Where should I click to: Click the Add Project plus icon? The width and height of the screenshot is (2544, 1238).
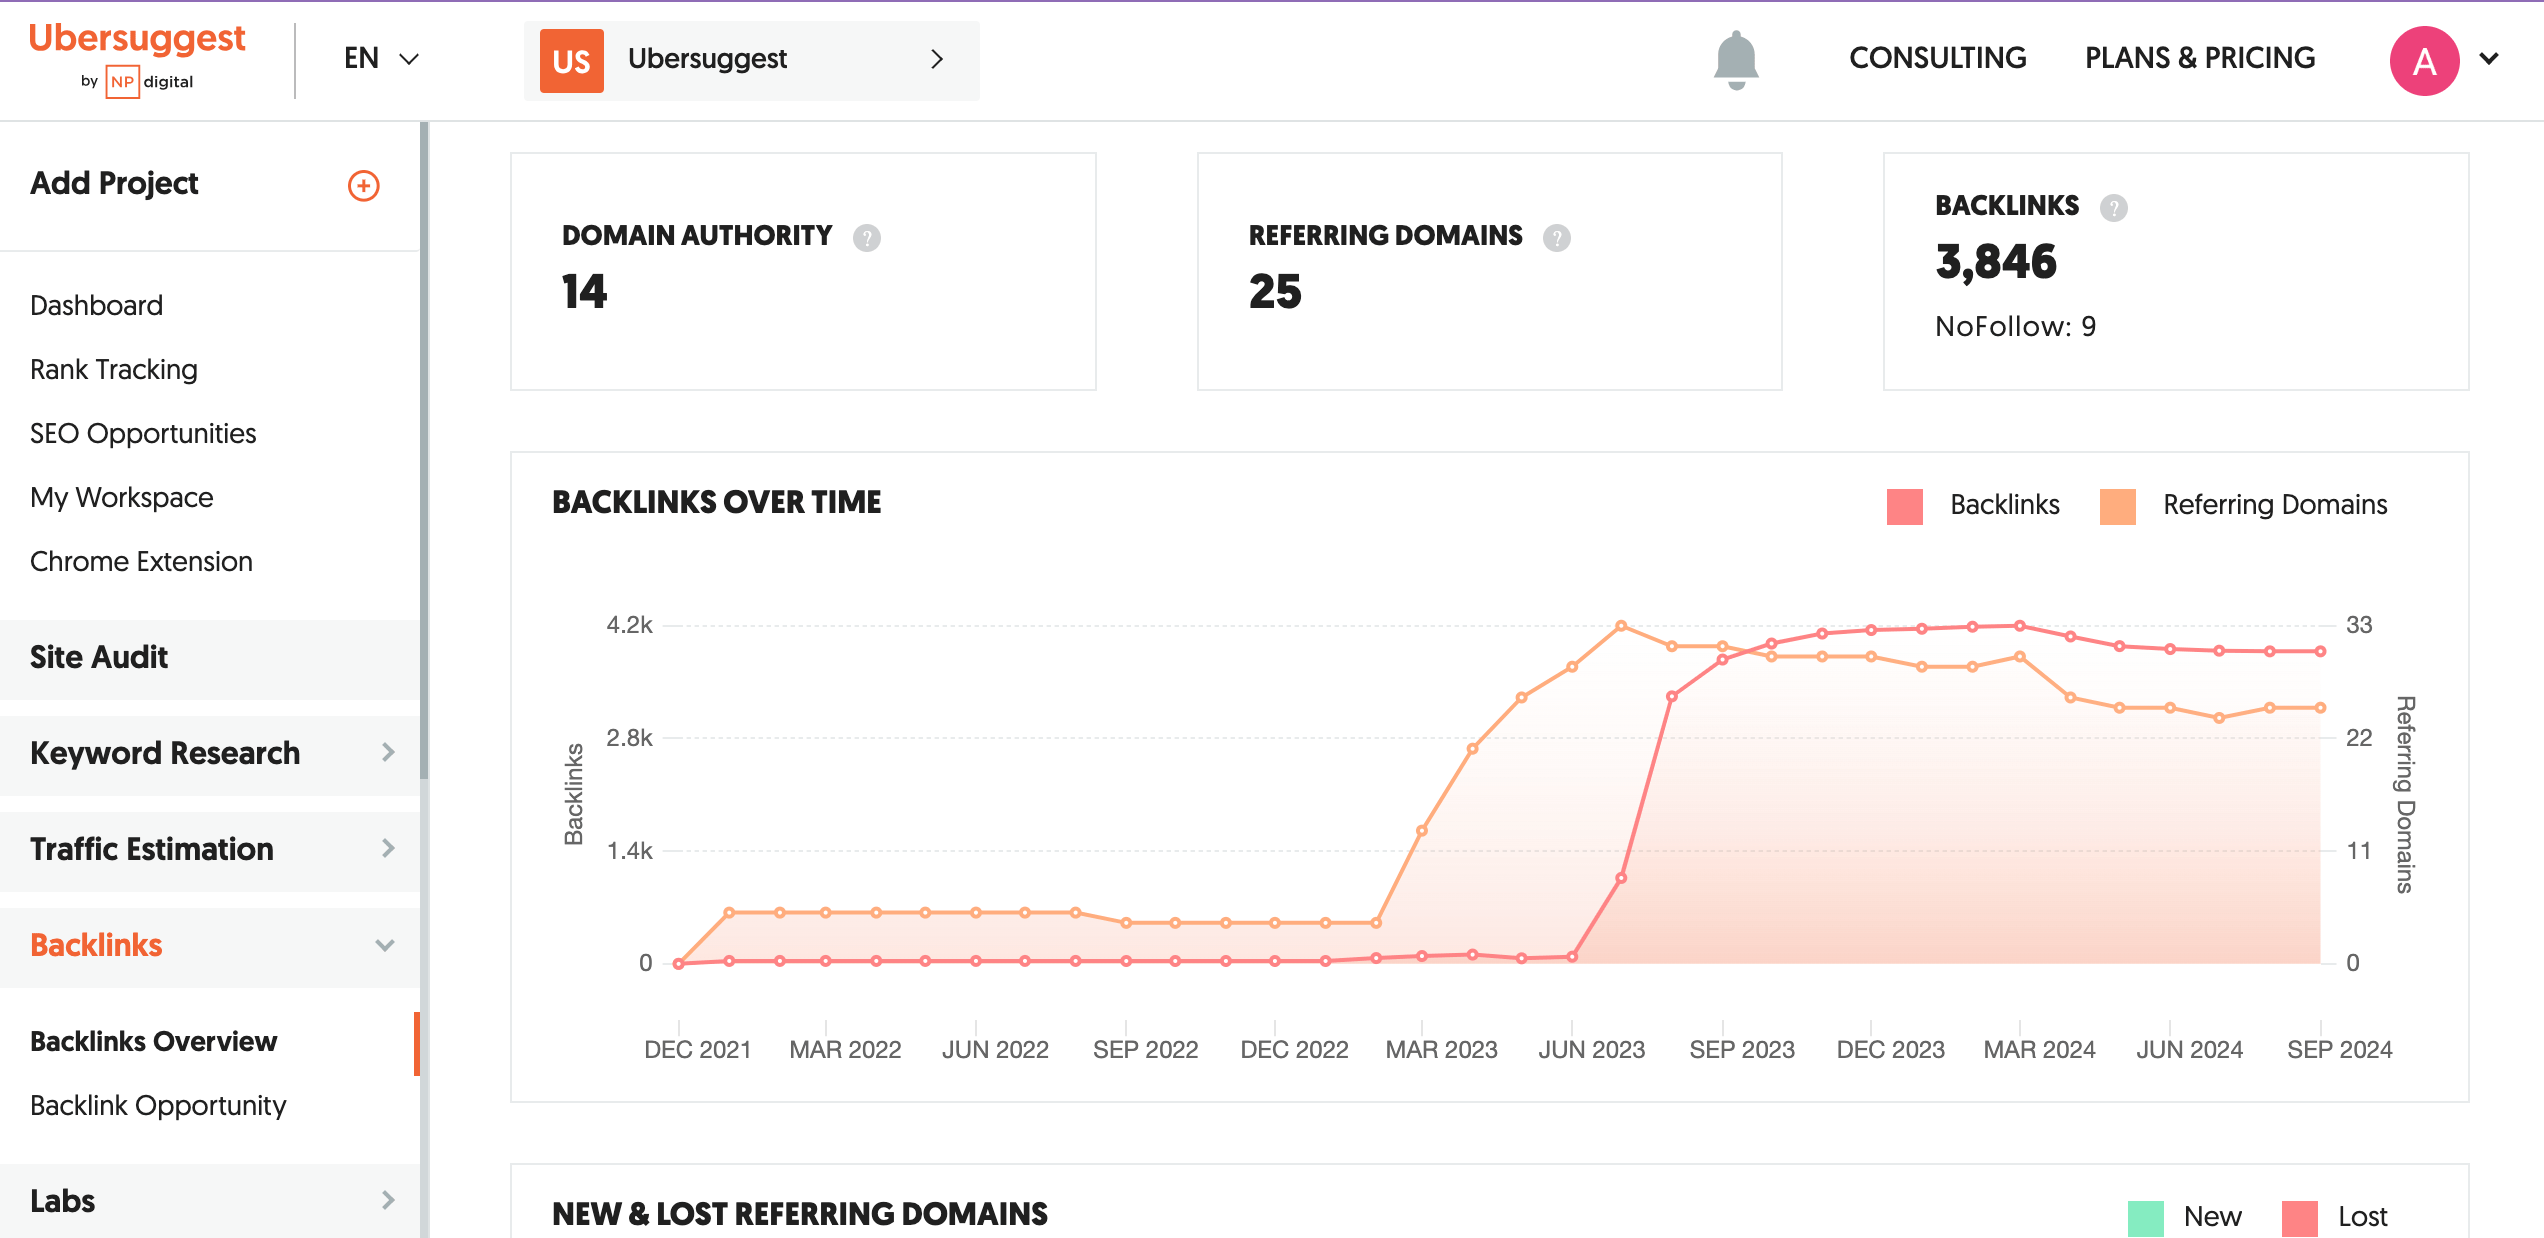(x=363, y=185)
